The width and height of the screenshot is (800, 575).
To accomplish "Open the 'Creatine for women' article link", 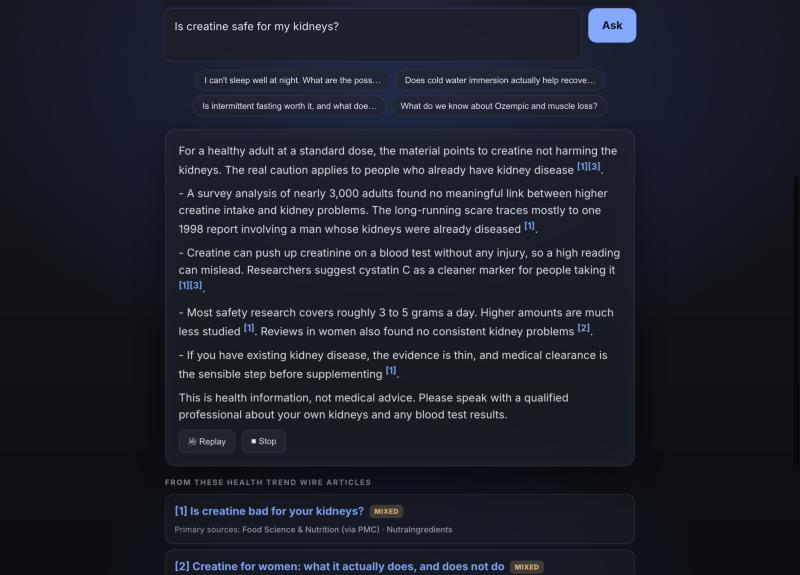I will pos(339,566).
